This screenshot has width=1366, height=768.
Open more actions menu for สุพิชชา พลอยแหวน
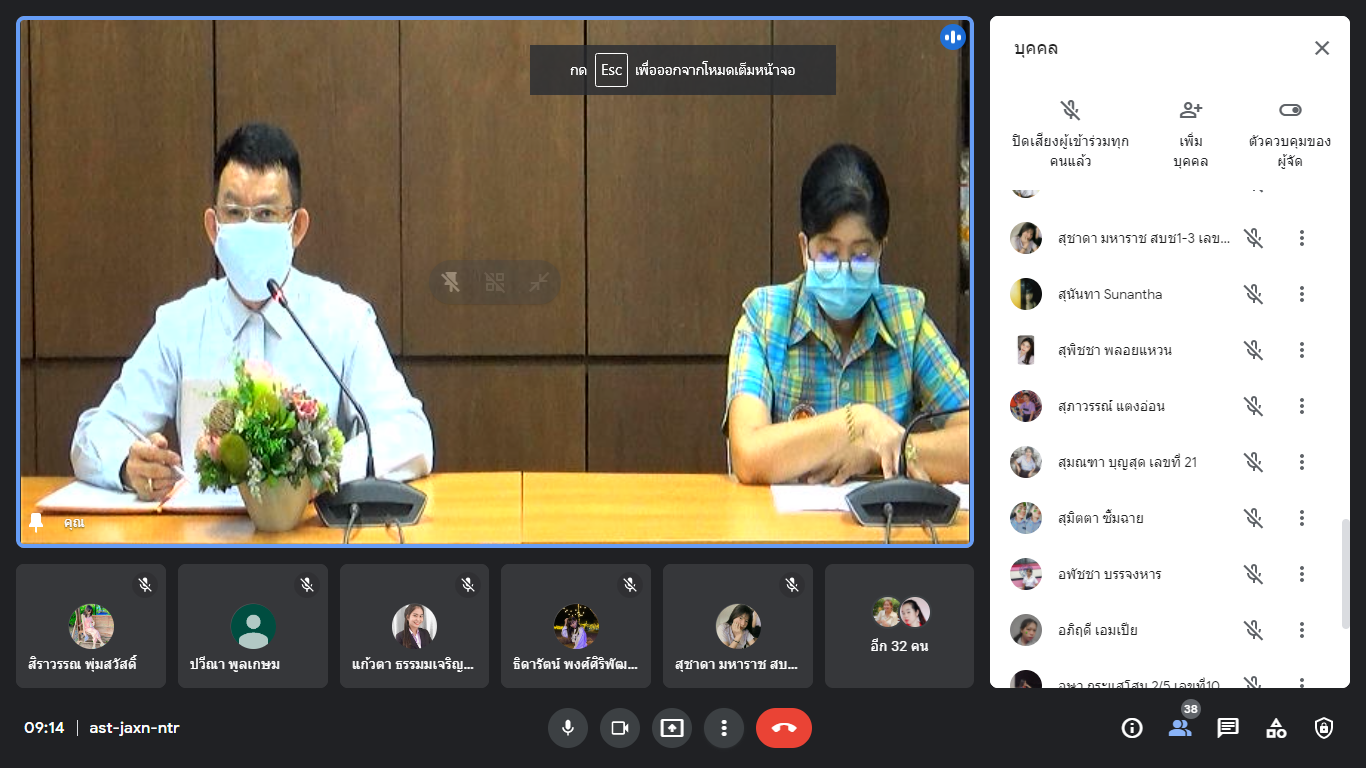click(1302, 350)
